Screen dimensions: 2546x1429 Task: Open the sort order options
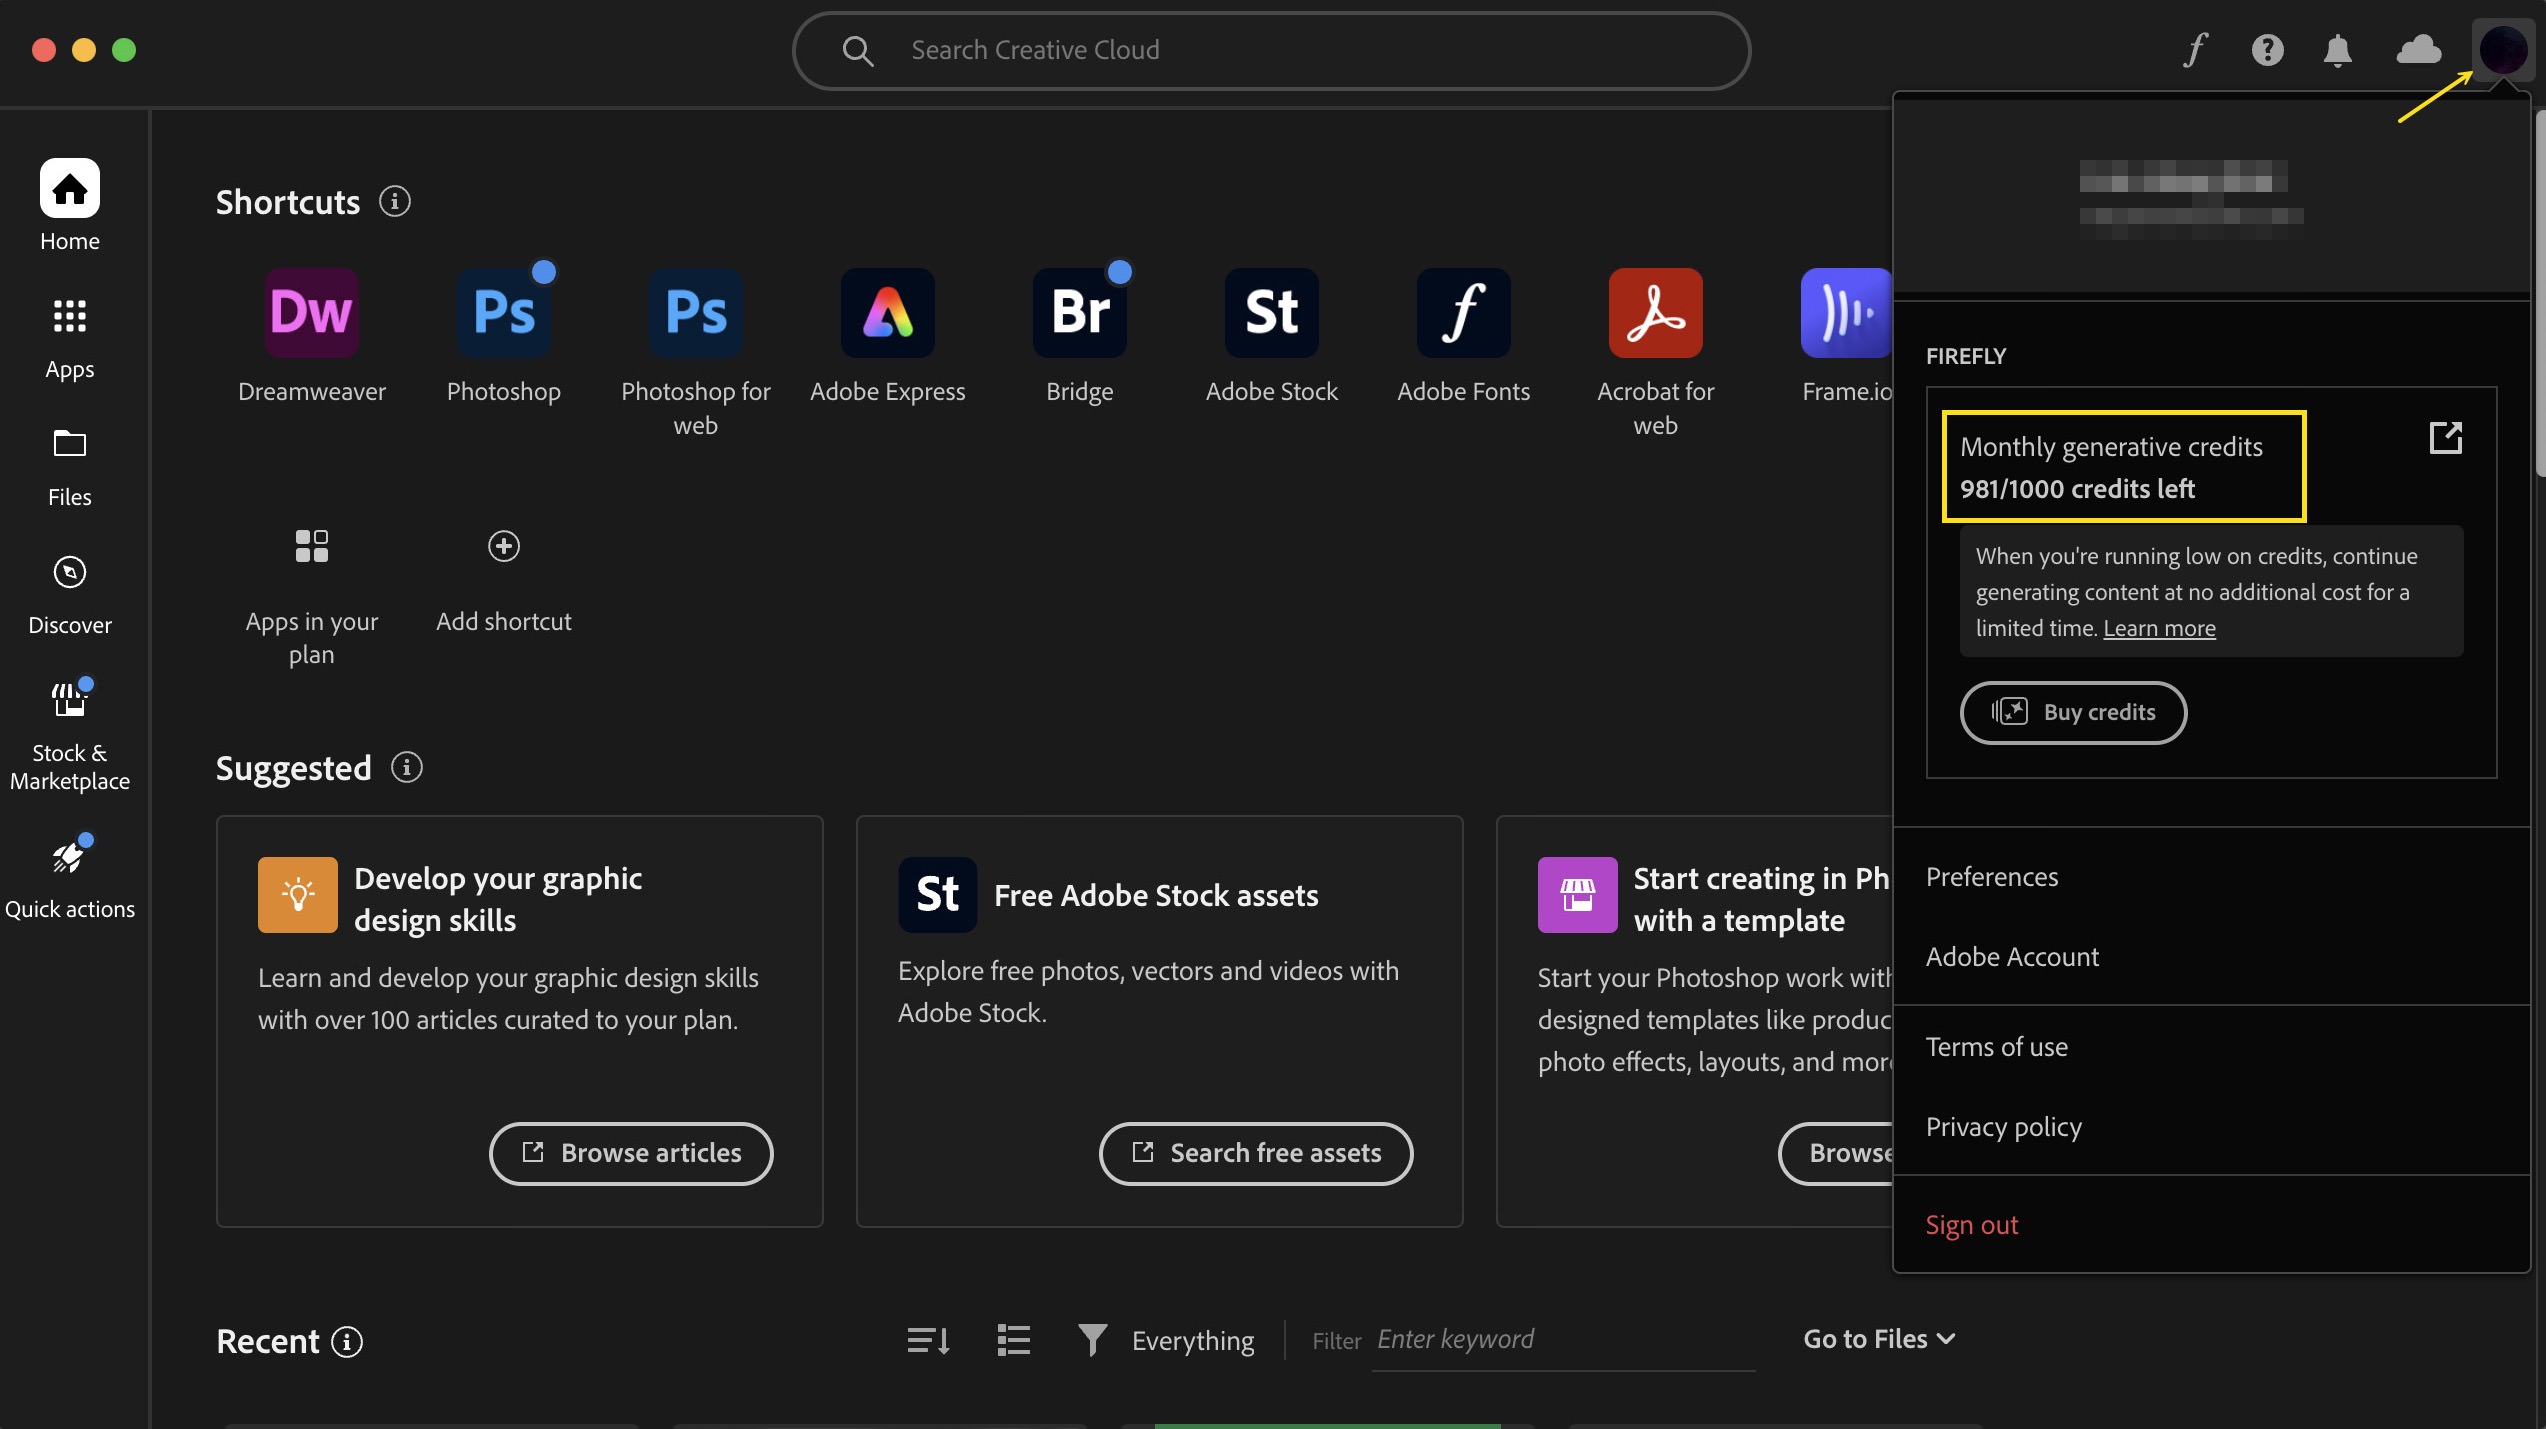(928, 1340)
